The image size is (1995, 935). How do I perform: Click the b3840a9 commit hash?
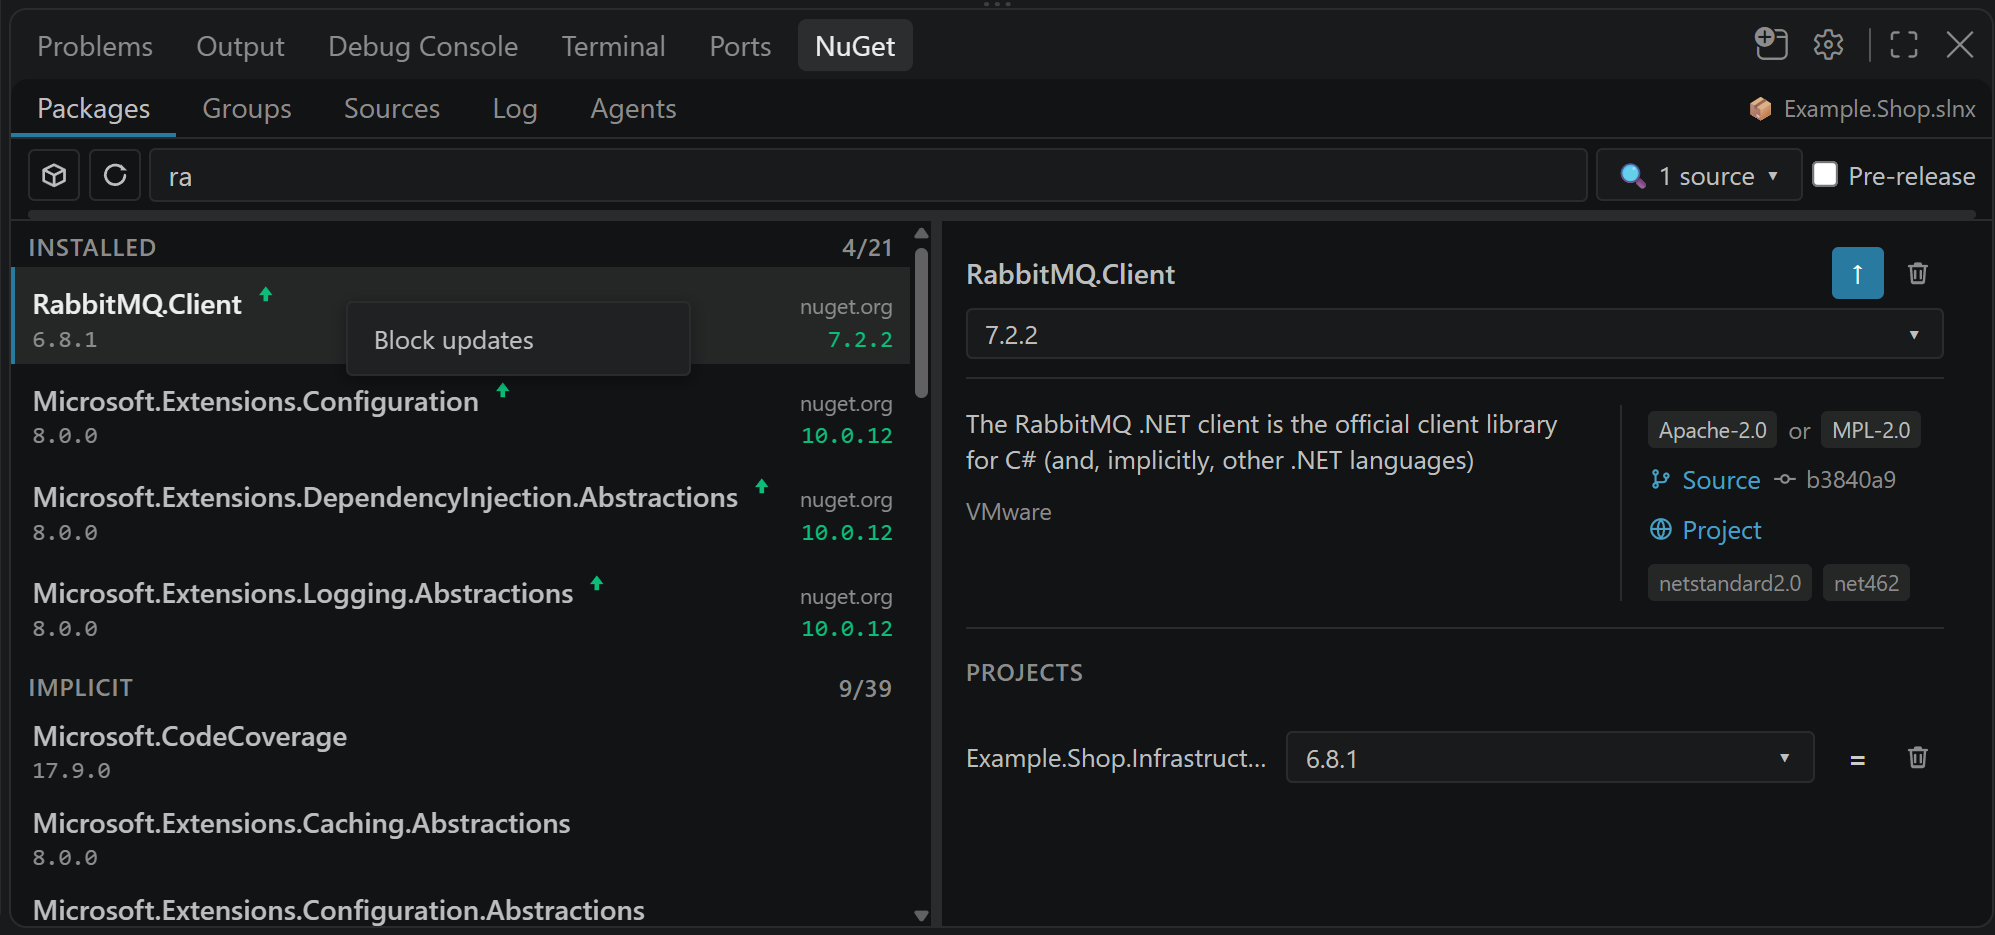coord(1850,480)
